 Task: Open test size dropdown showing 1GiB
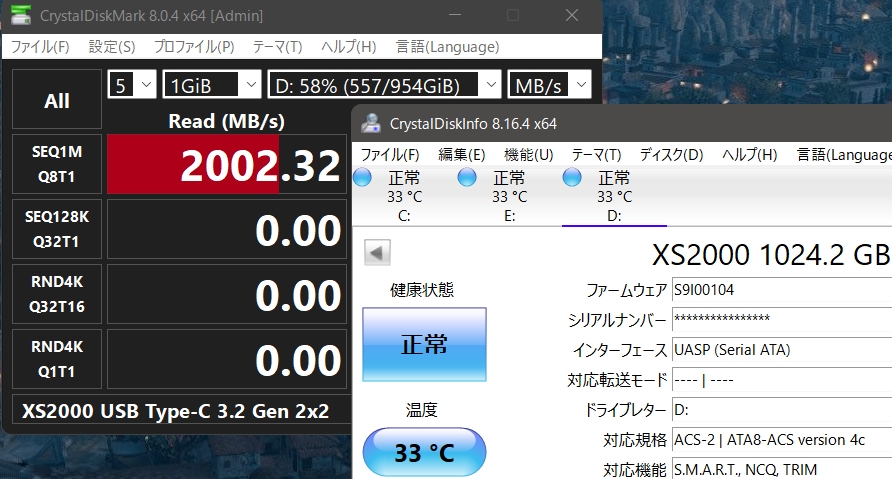(212, 85)
